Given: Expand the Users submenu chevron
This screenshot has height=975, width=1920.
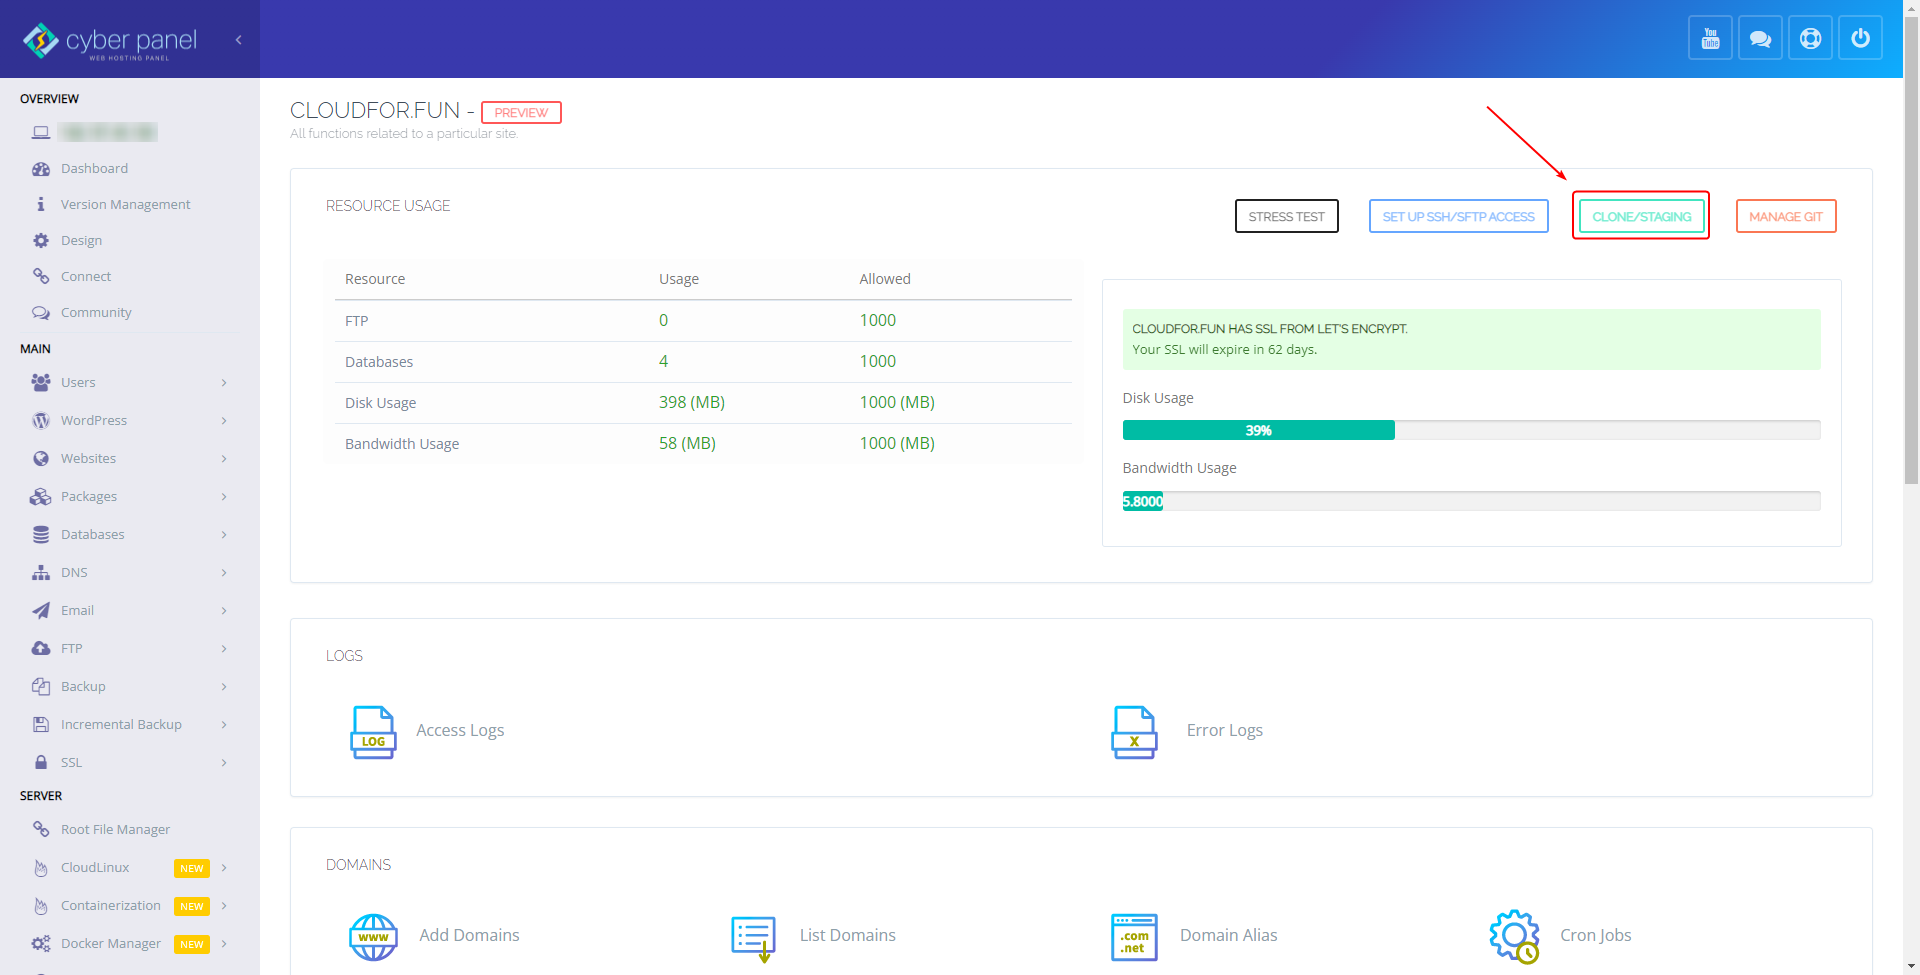Looking at the screenshot, I should pyautogui.click(x=224, y=383).
